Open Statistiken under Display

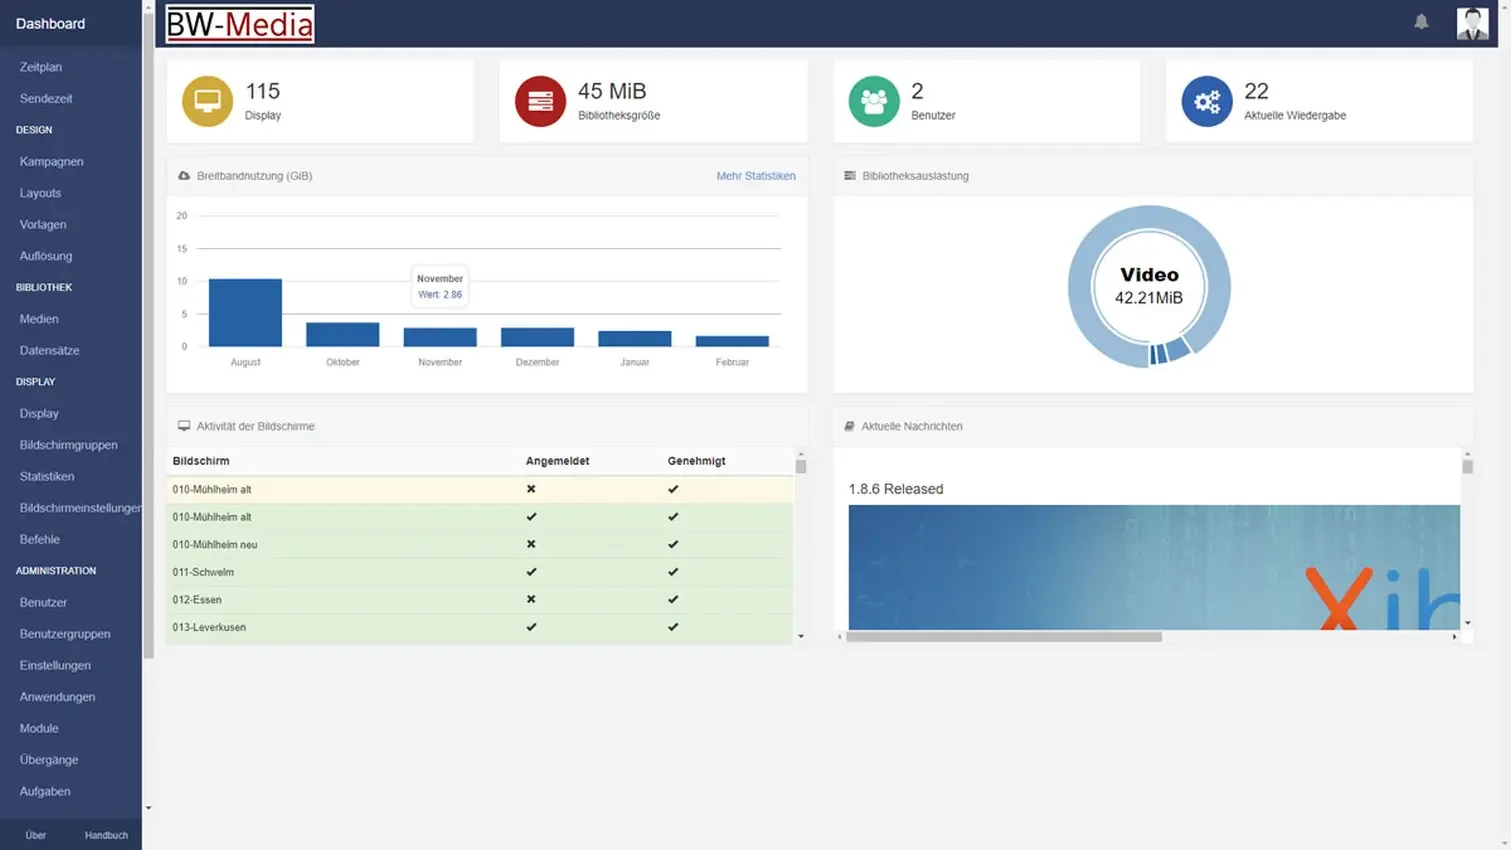(x=47, y=477)
